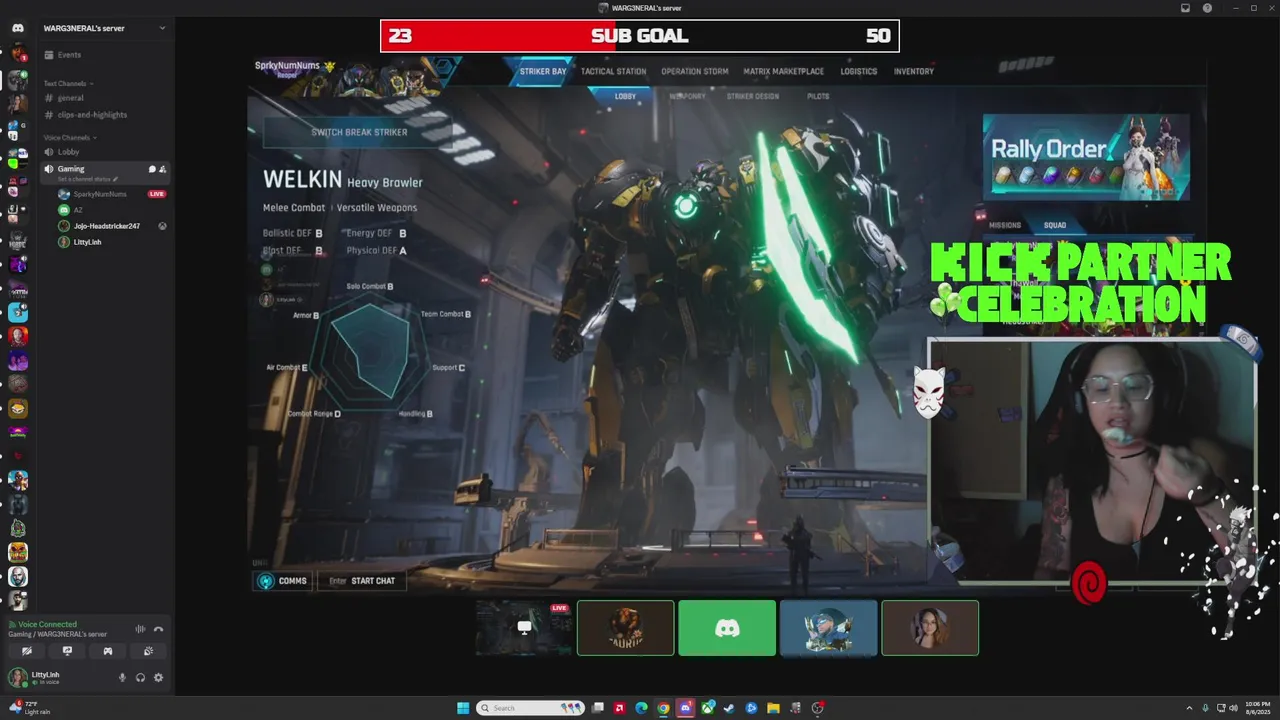This screenshot has height=720, width=1280.
Task: Open the general text channel
Action: [104, 98]
